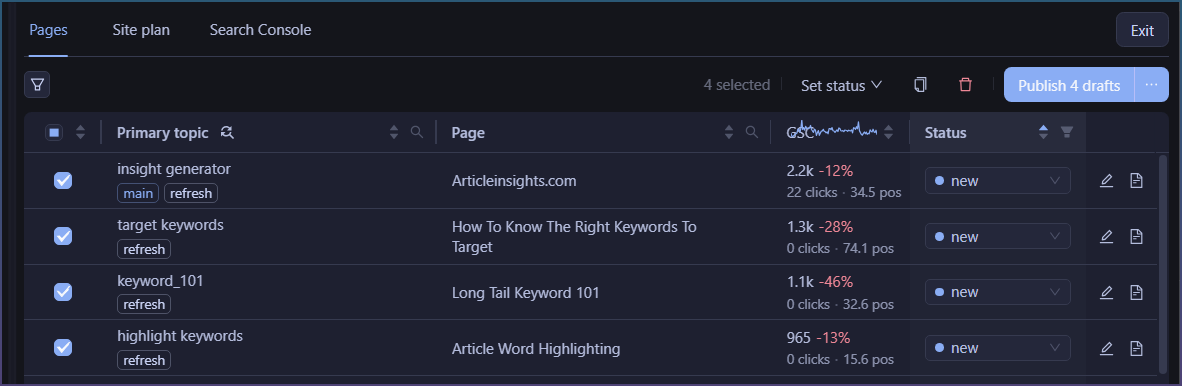This screenshot has width=1182, height=386.
Task: Click search icon in Primary topic column
Action: point(416,132)
